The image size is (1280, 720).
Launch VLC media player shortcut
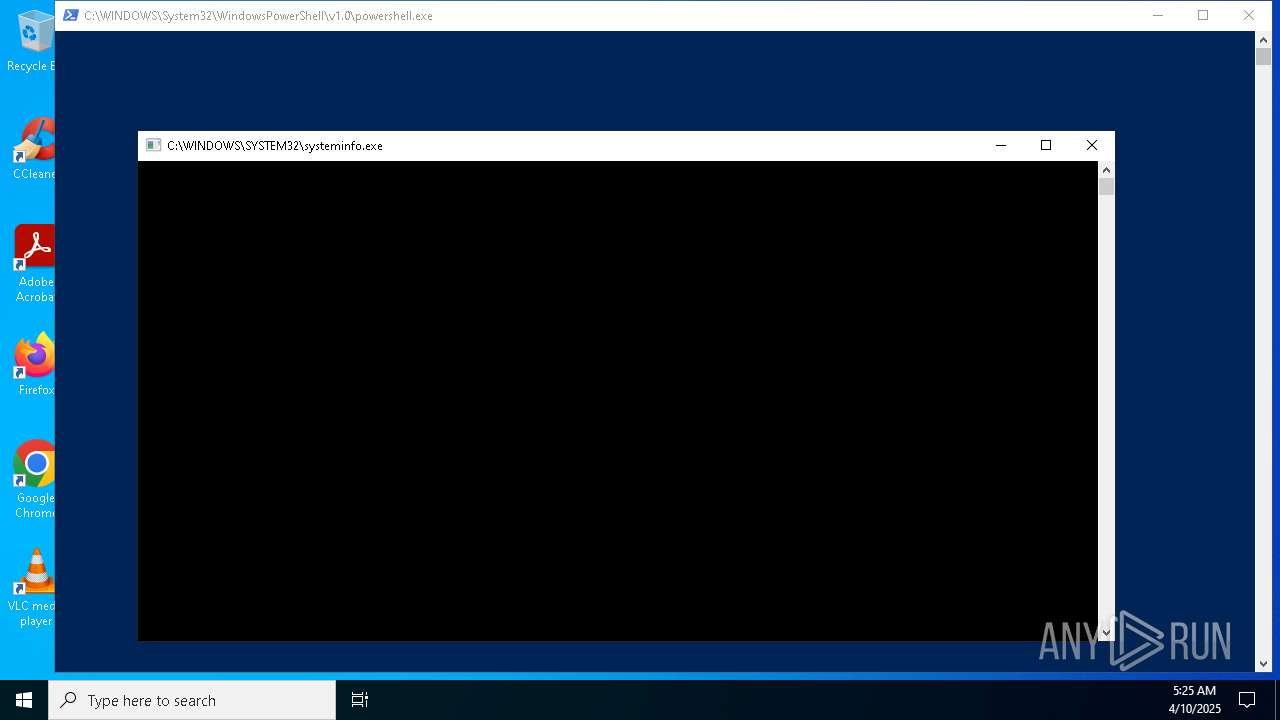coord(32,587)
